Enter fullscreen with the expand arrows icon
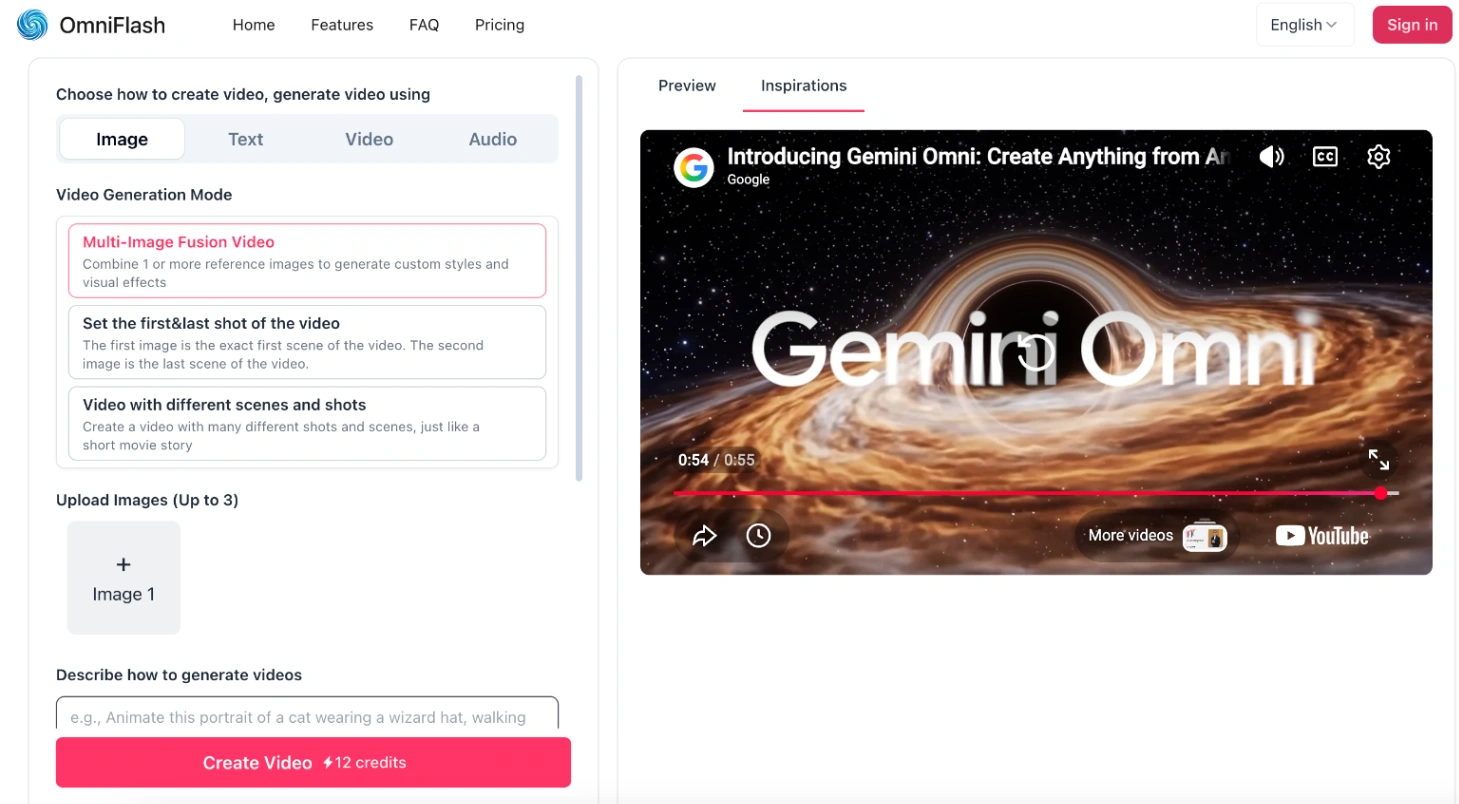Screen dimensions: 1459x804 tap(1379, 459)
